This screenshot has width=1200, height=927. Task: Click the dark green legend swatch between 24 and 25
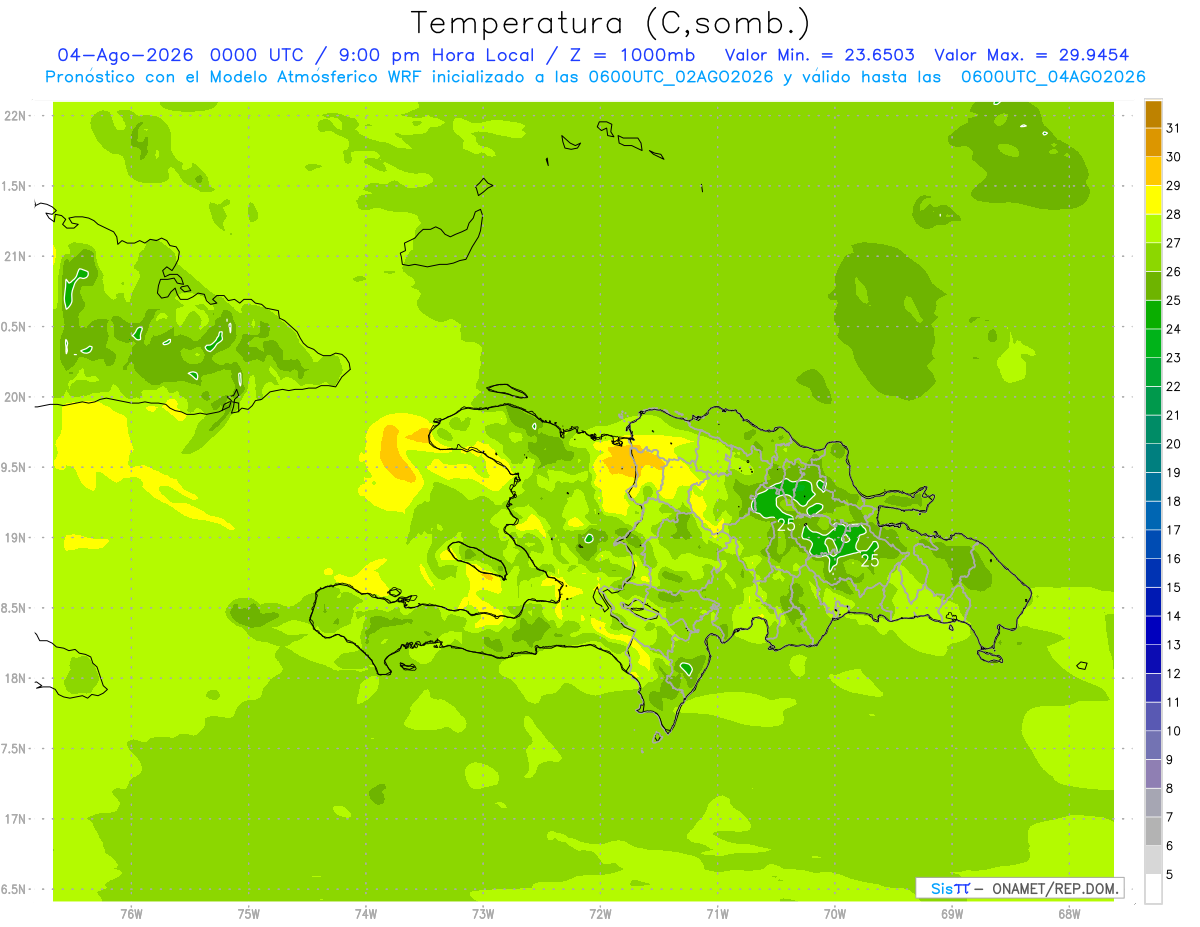[1153, 315]
